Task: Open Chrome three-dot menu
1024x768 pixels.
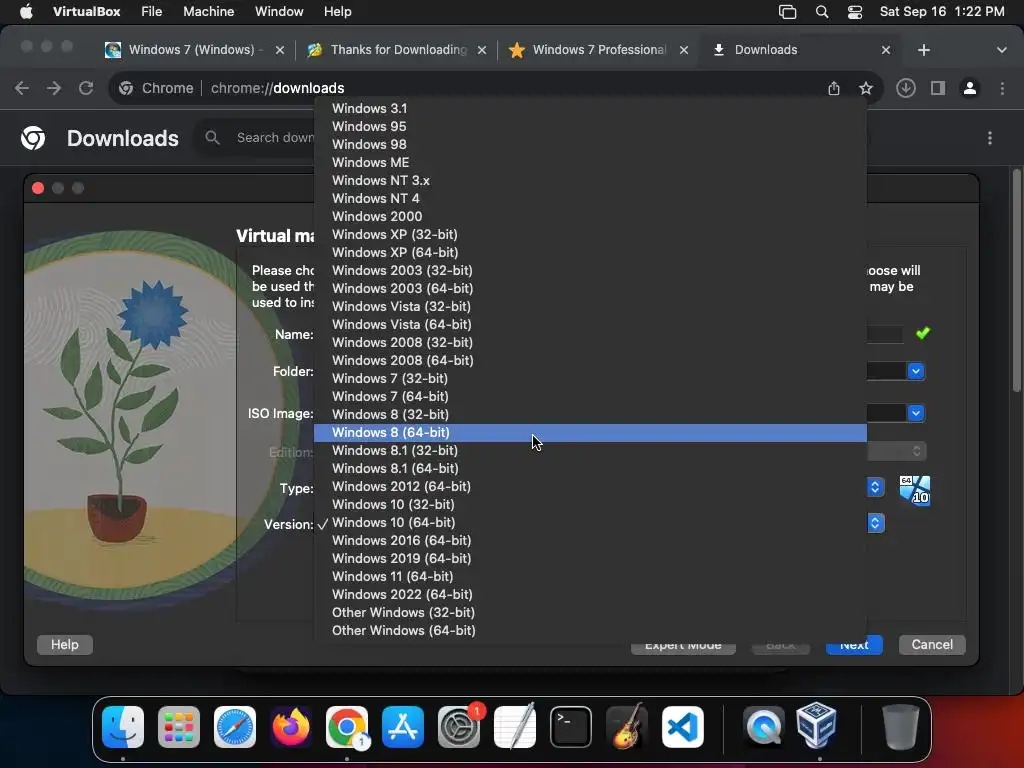Action: (x=1002, y=88)
